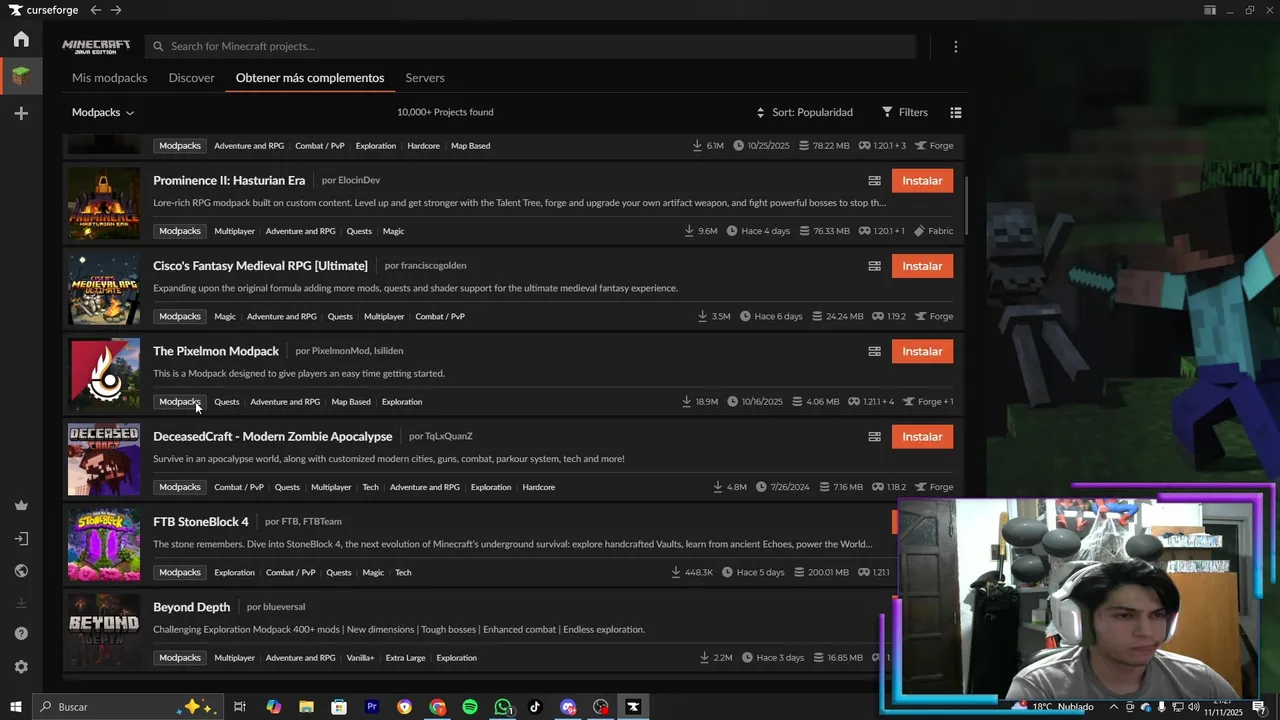Viewport: 1280px width, 720px height.
Task: Open the globe language icon in sidebar
Action: pos(21,571)
